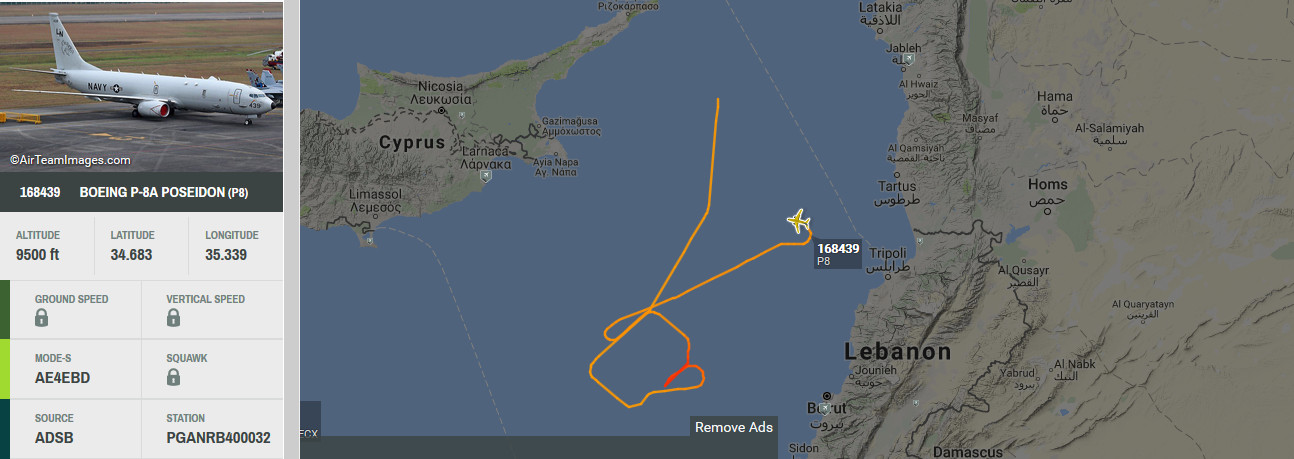
Task: Click the Station value PGANRB400032
Action: pos(218,437)
